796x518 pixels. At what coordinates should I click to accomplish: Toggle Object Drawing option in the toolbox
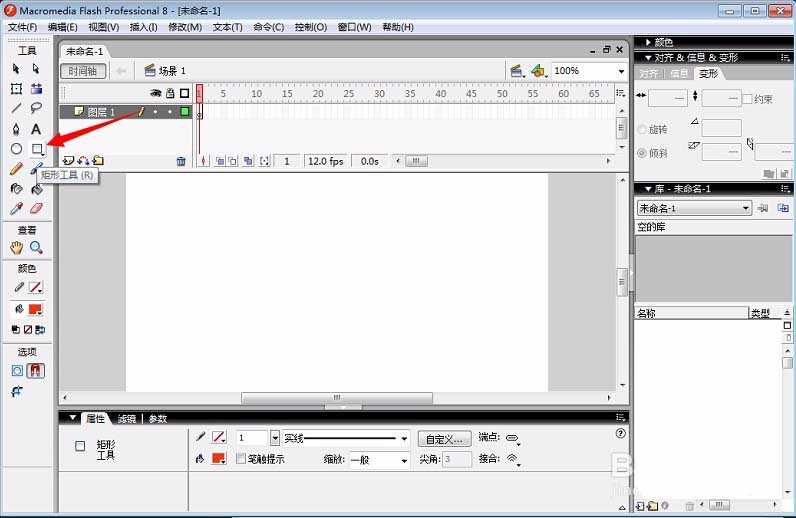pos(17,371)
